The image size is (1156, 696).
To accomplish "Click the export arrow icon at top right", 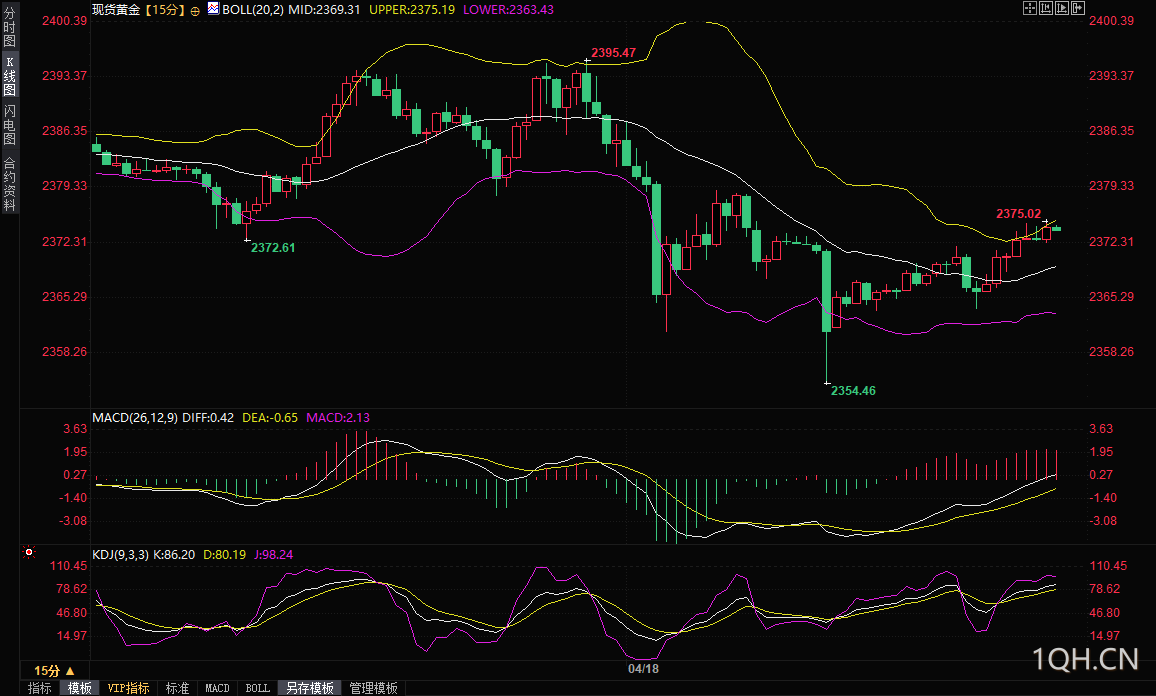I will (1078, 8).
